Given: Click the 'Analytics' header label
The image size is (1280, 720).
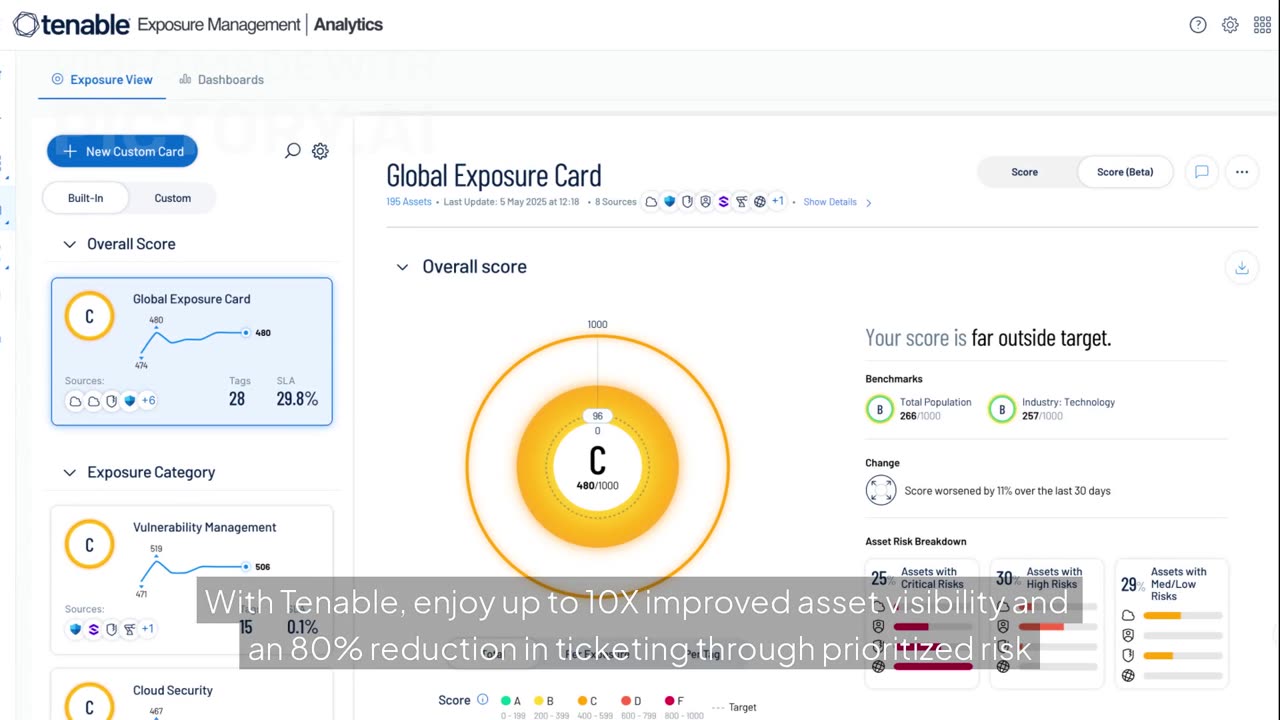Looking at the screenshot, I should click(348, 25).
